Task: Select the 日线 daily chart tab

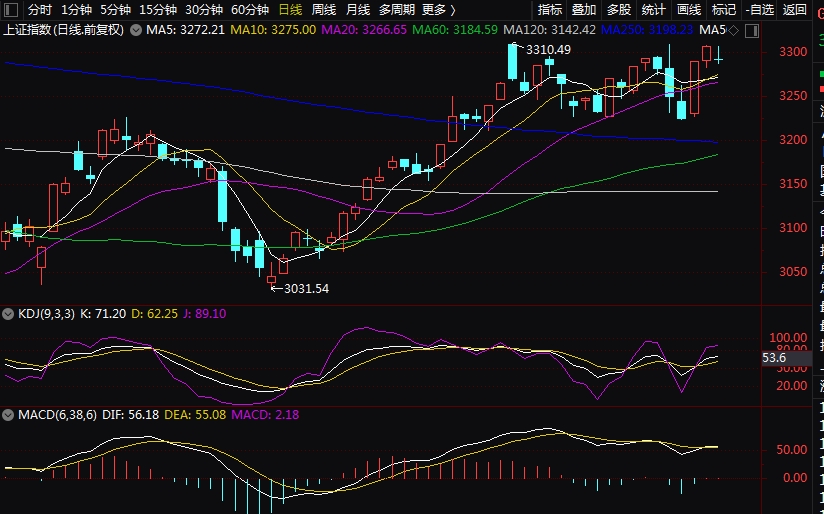Action: (x=290, y=10)
